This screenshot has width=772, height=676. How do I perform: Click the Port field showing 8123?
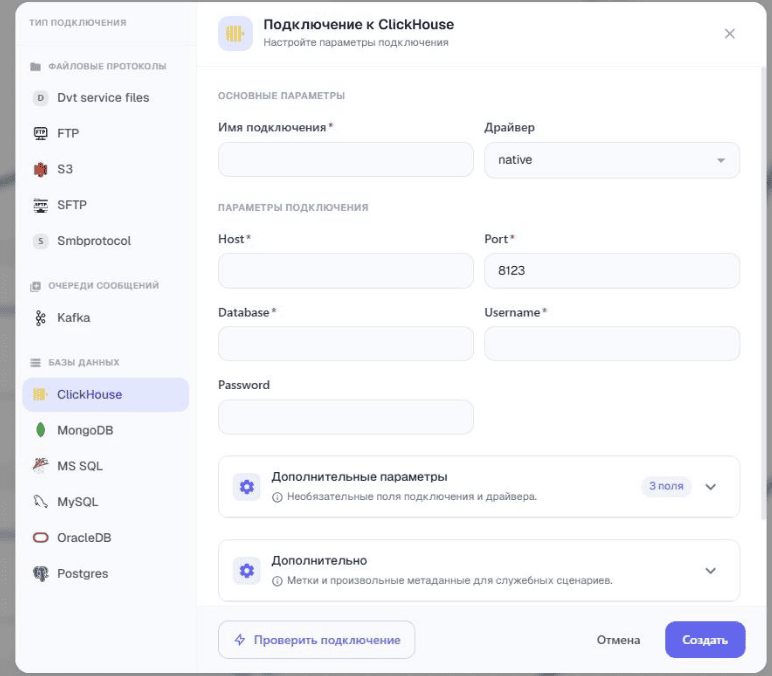tap(612, 271)
